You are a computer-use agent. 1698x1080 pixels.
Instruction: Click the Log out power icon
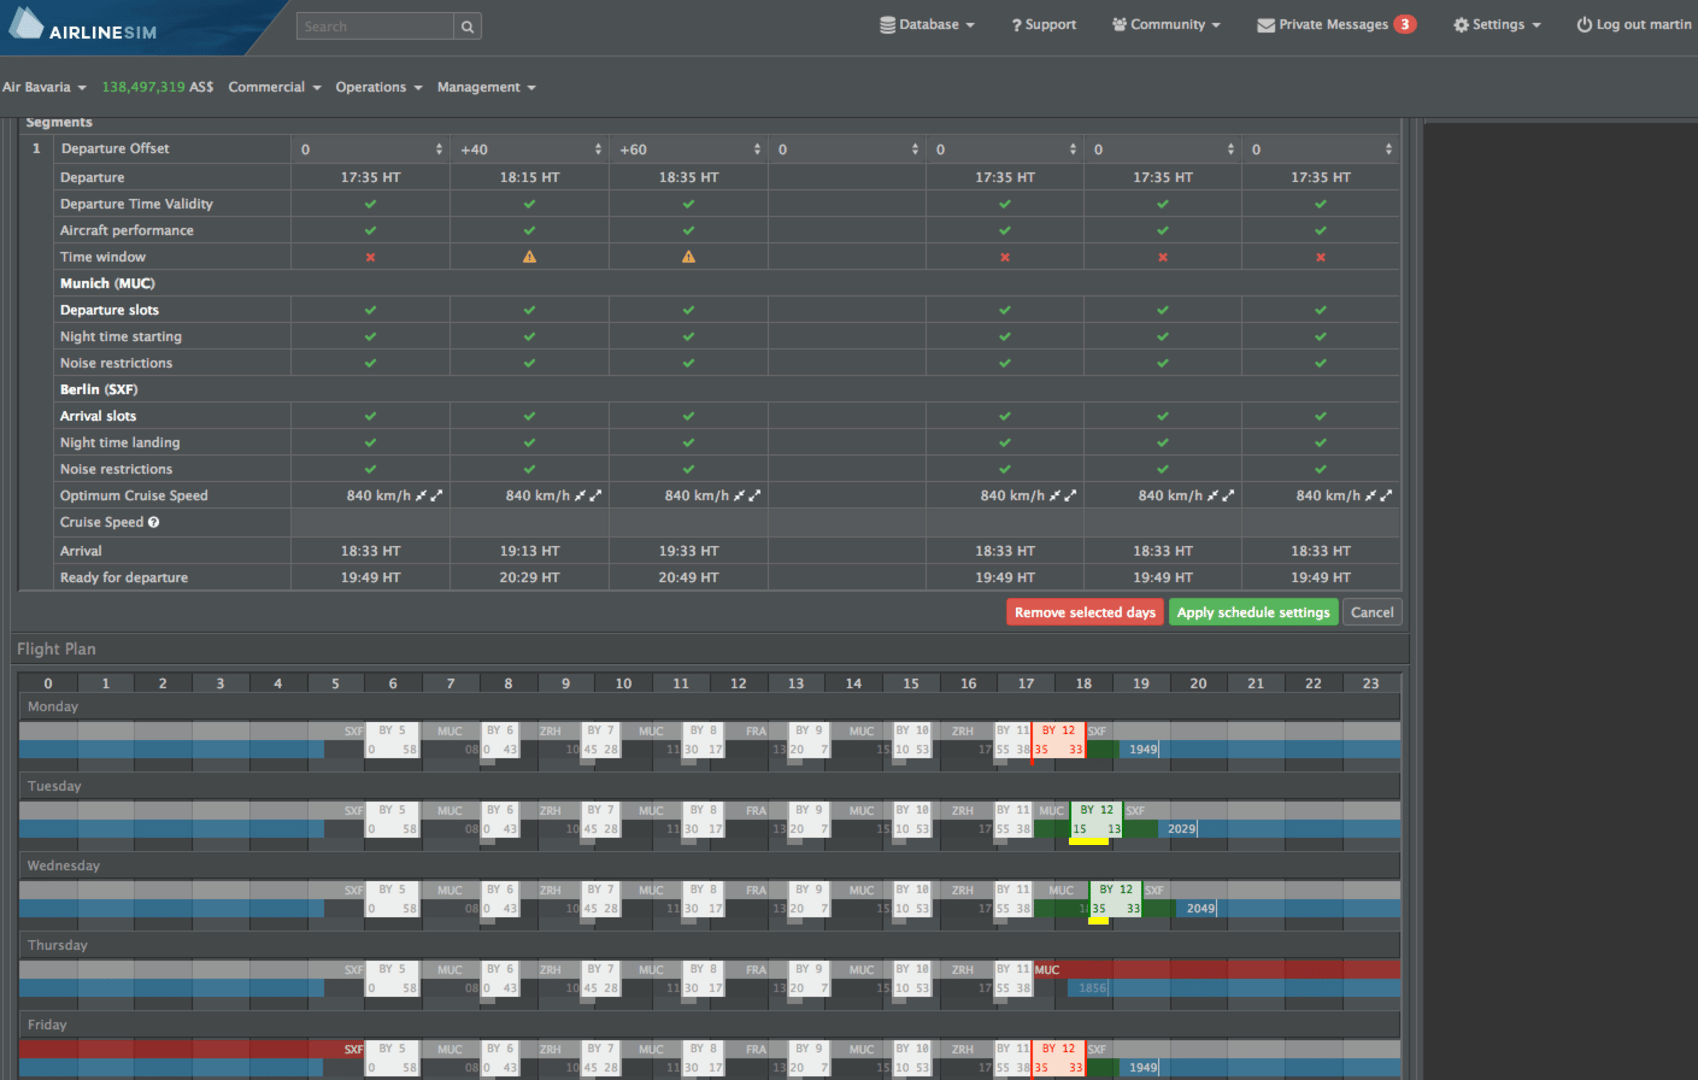[x=1584, y=25]
